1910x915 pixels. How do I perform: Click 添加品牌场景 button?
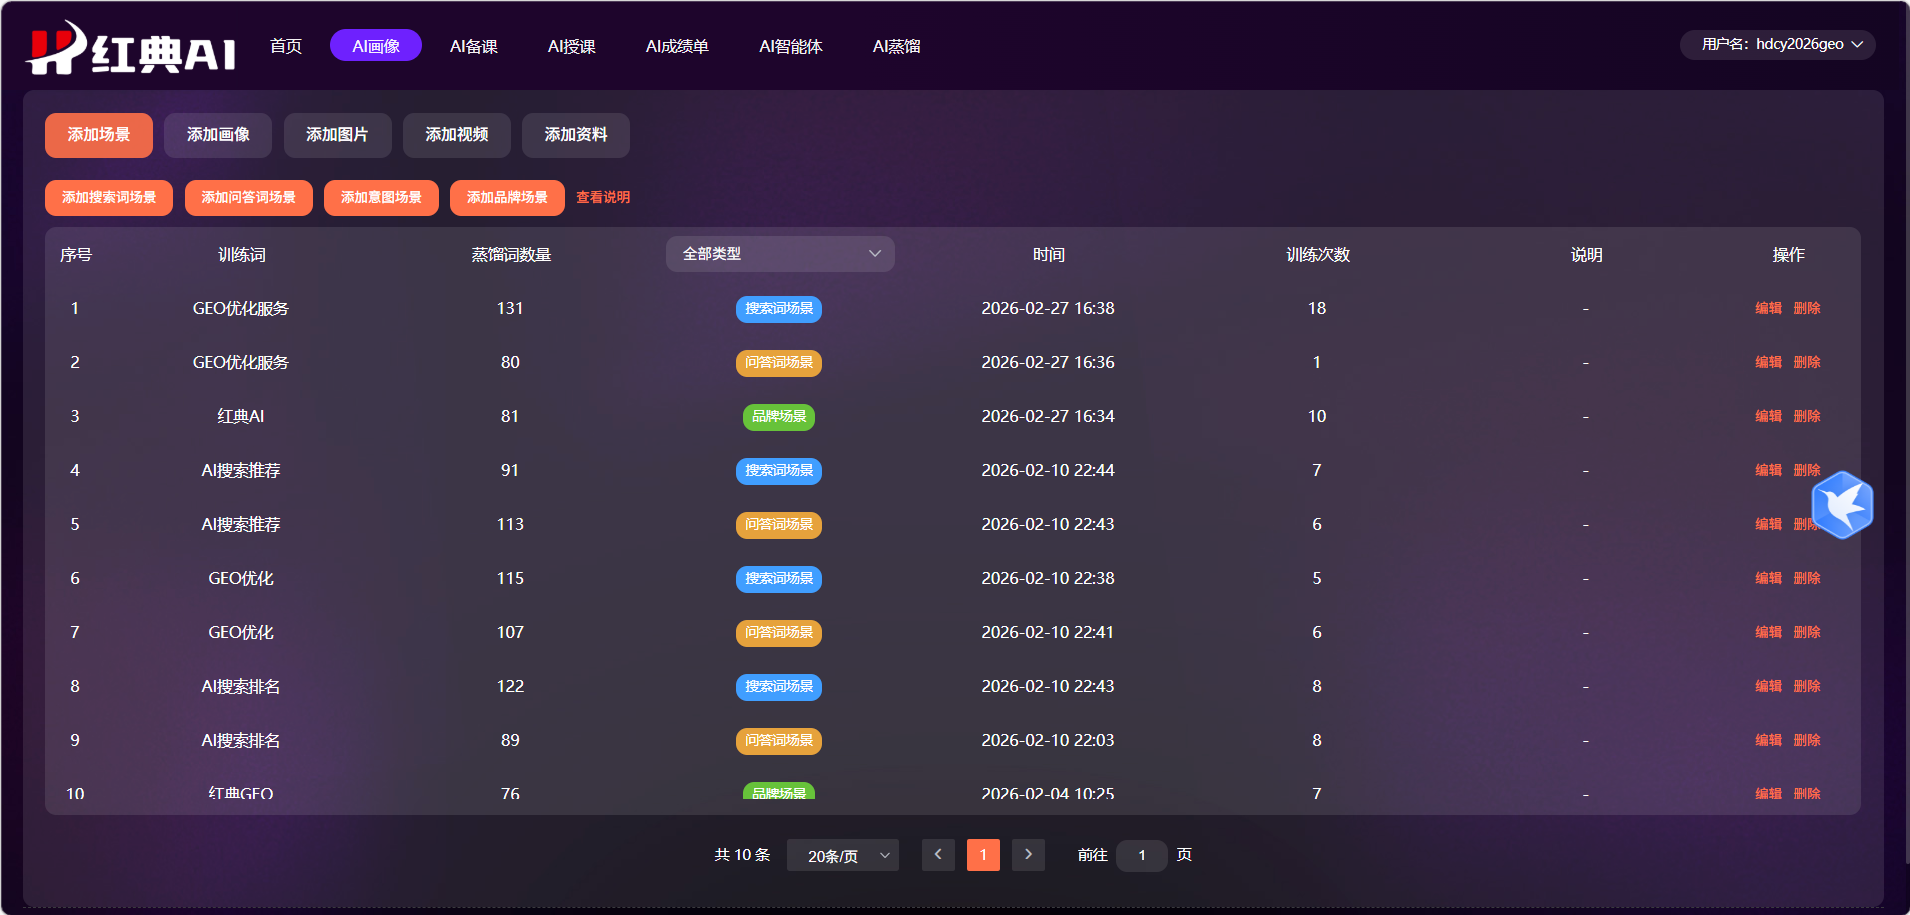tap(507, 198)
